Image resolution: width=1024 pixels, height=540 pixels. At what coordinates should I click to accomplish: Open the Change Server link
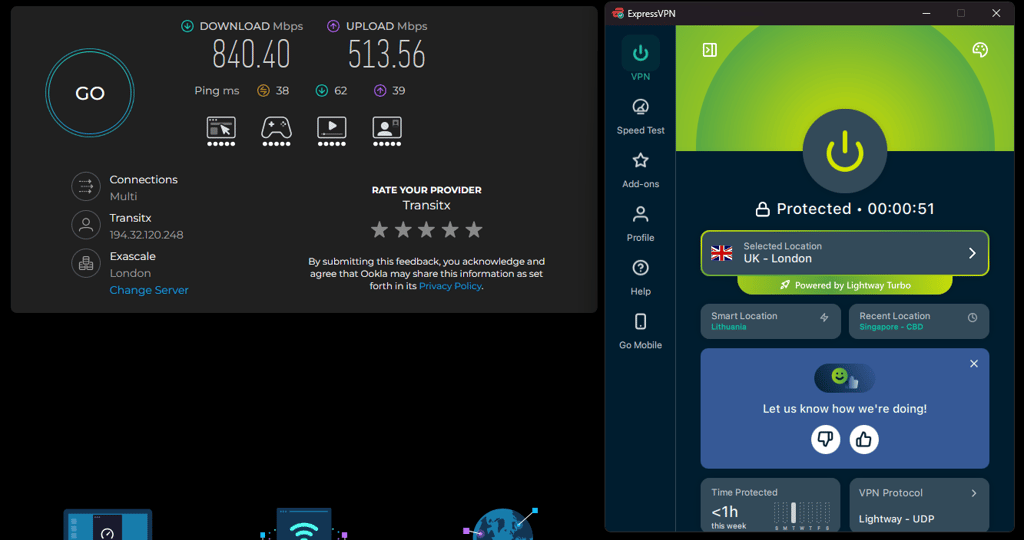[x=149, y=290]
